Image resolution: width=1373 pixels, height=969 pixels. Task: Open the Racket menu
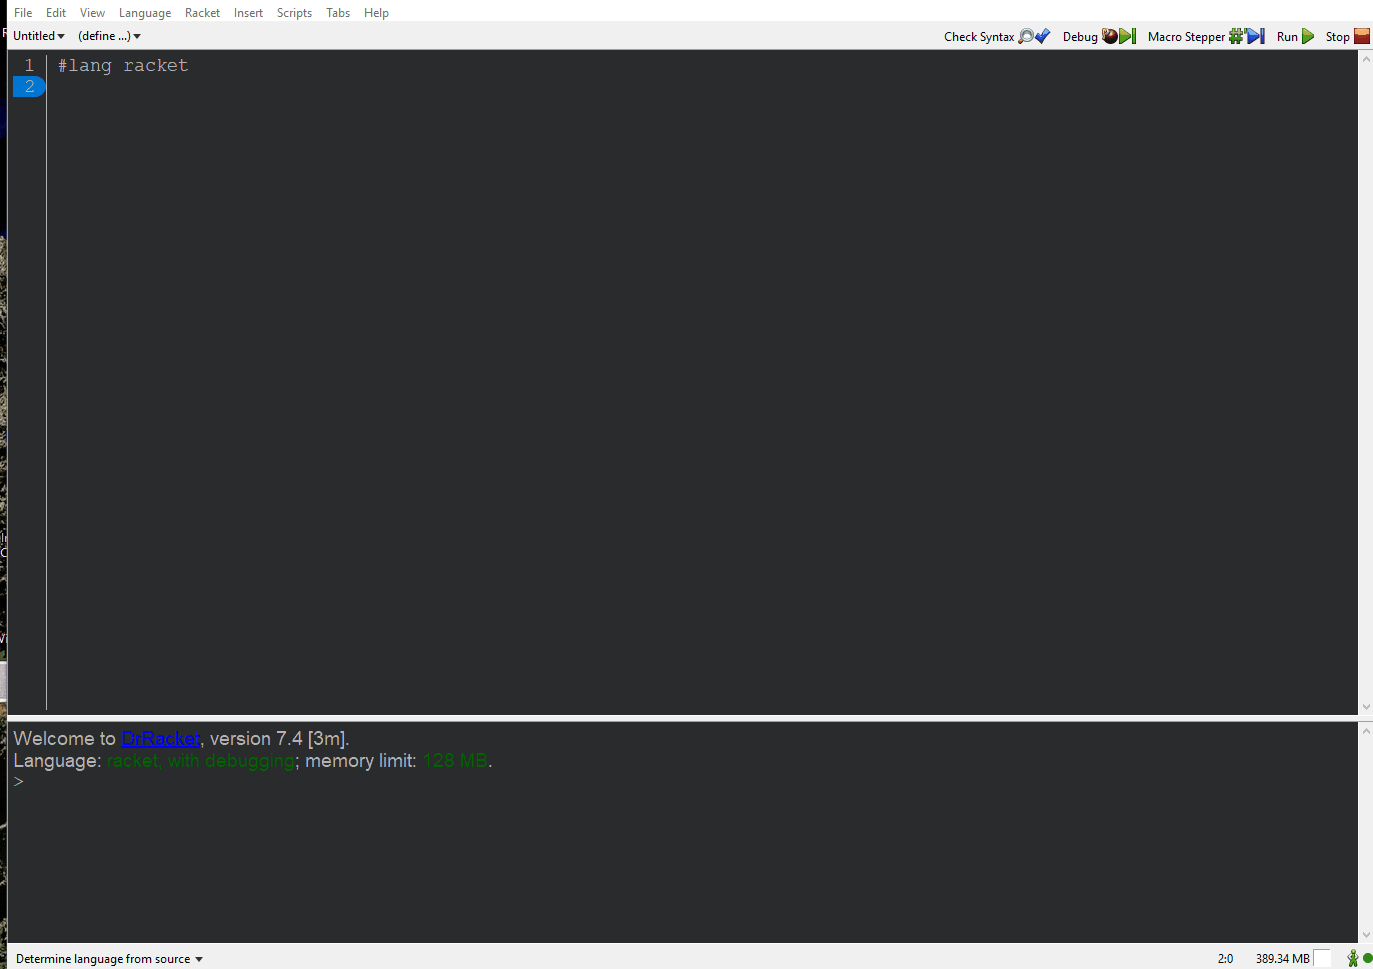coord(202,13)
